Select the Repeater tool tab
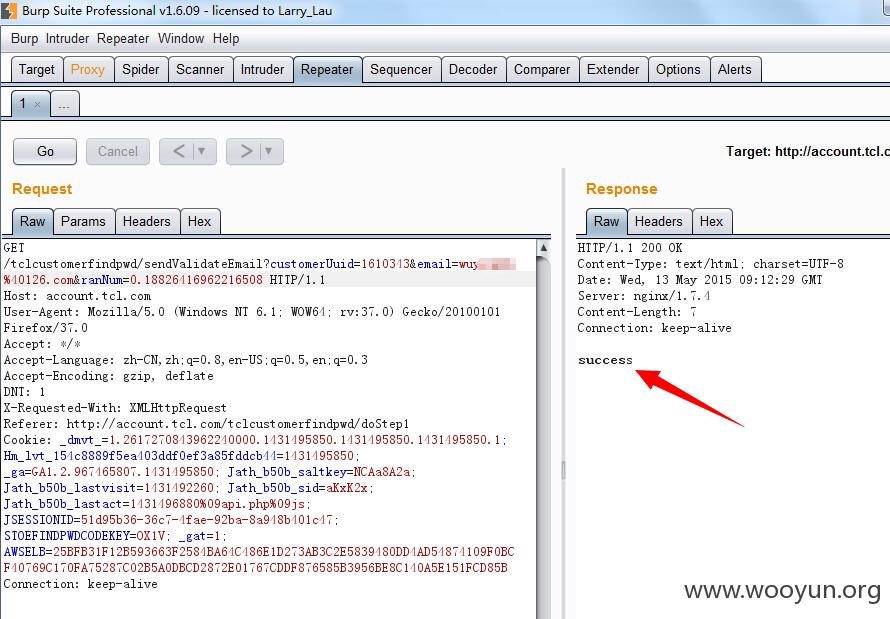Viewport: 890px width, 619px height. pyautogui.click(x=327, y=69)
